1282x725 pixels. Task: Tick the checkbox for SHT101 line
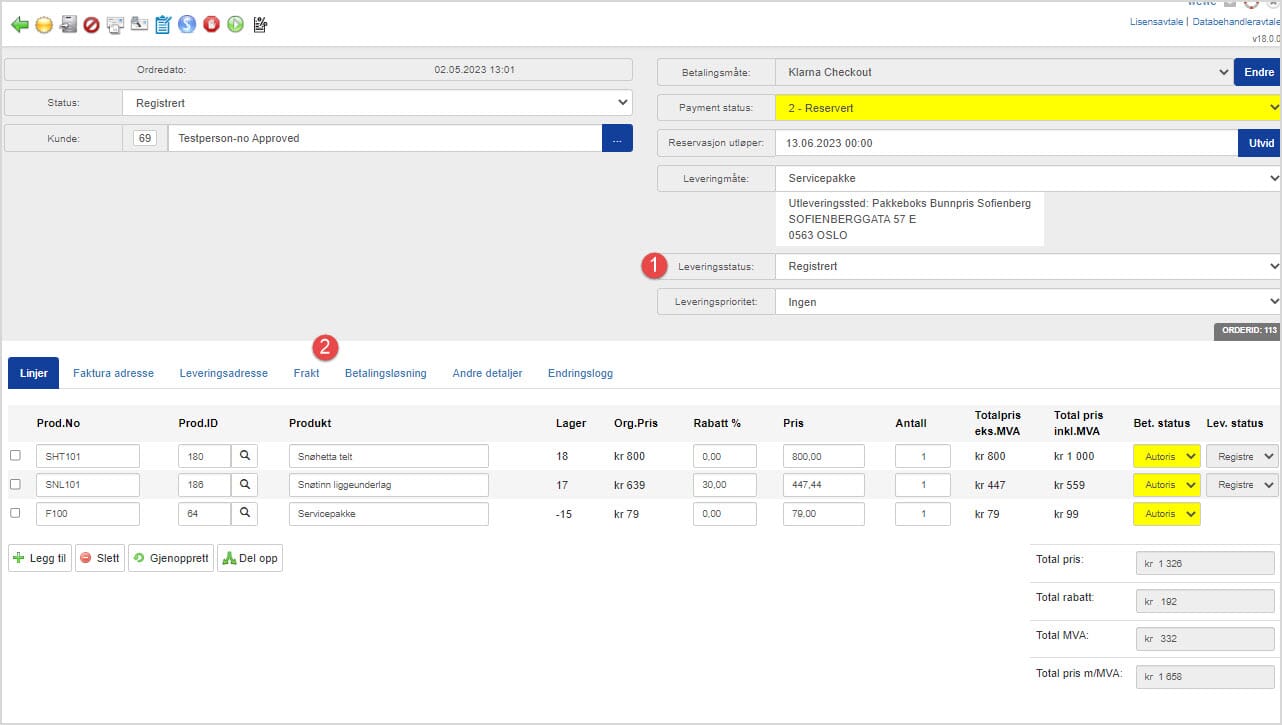pos(15,456)
